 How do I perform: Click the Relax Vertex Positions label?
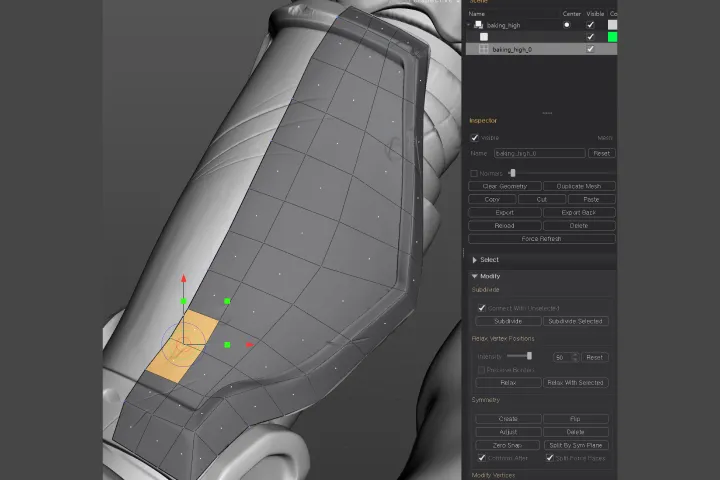(x=503, y=339)
